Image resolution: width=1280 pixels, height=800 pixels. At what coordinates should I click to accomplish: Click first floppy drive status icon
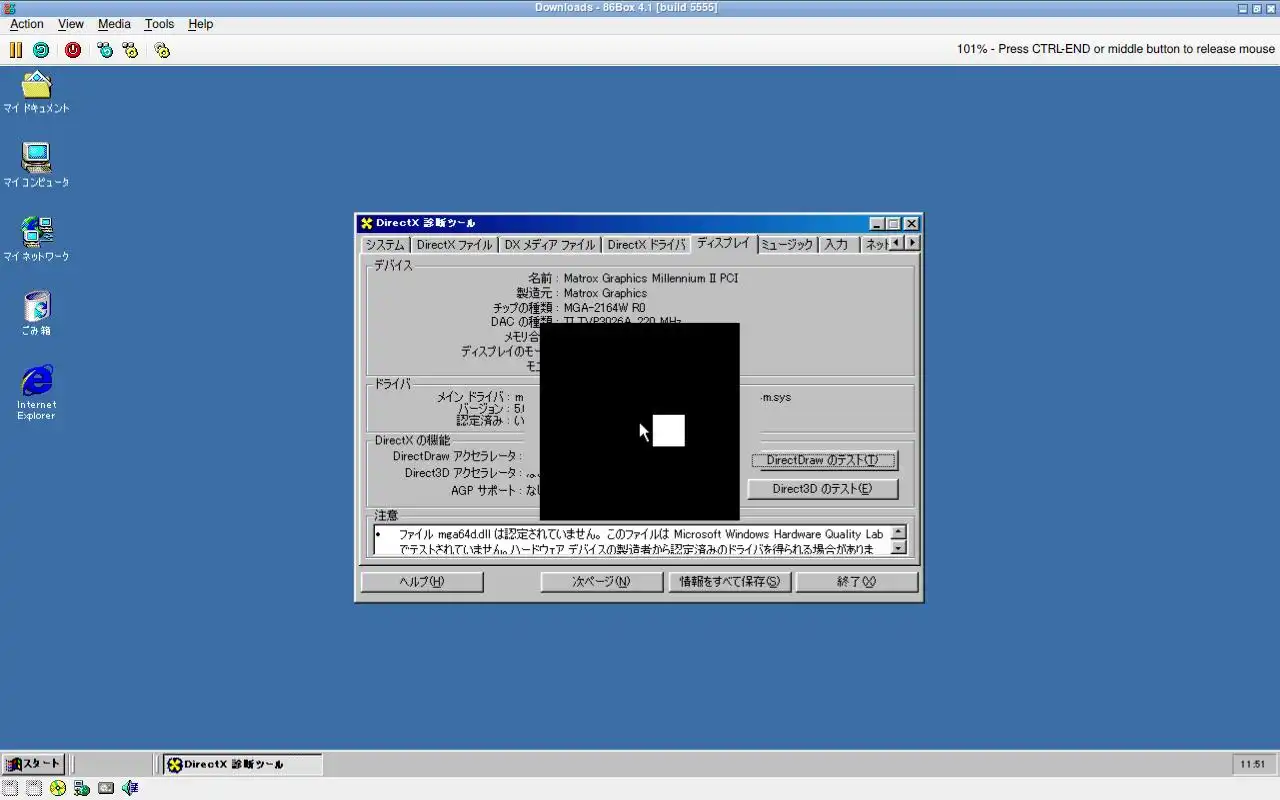coord(10,788)
